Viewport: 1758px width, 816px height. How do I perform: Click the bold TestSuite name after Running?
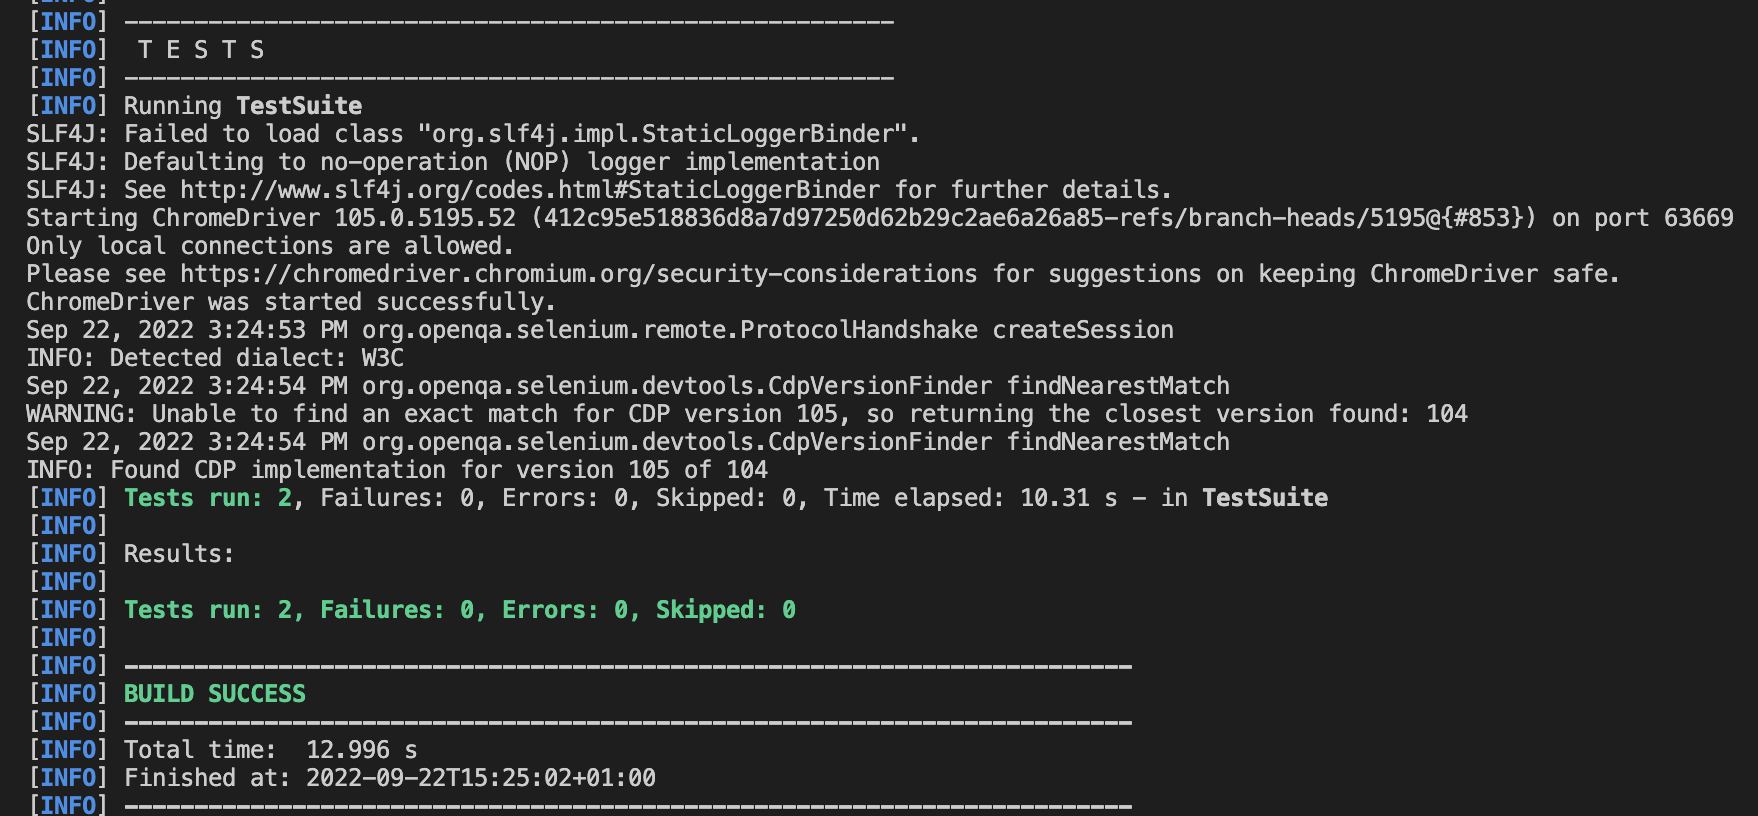pos(299,106)
